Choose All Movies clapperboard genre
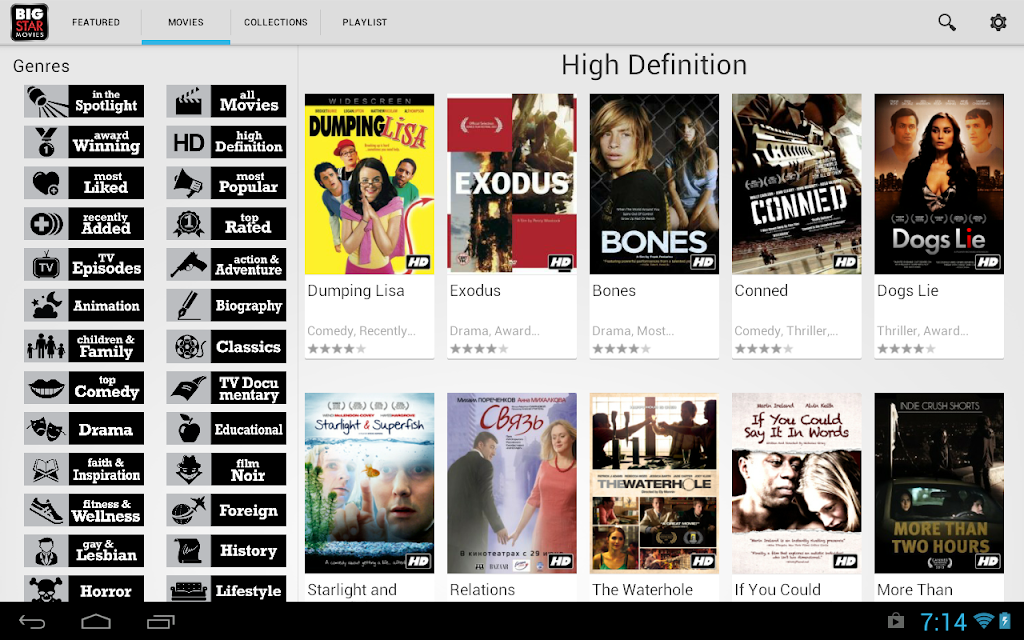Screen dimensions: 1024x640 pos(226,101)
